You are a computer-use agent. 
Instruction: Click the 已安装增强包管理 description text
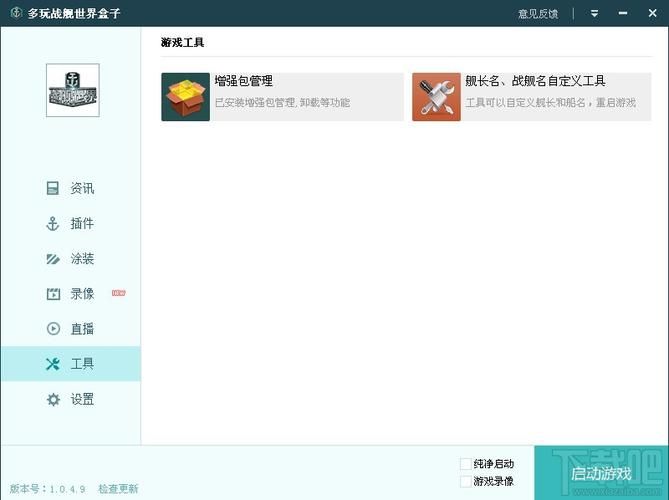point(282,102)
